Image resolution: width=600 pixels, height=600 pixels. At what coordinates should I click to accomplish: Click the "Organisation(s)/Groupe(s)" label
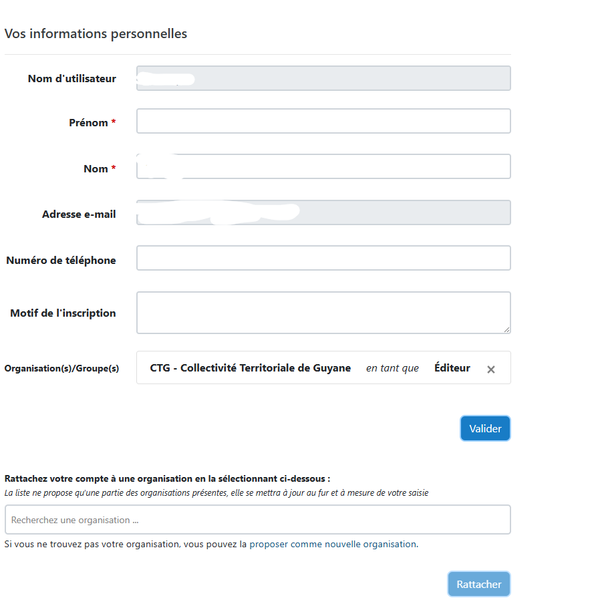62,369
